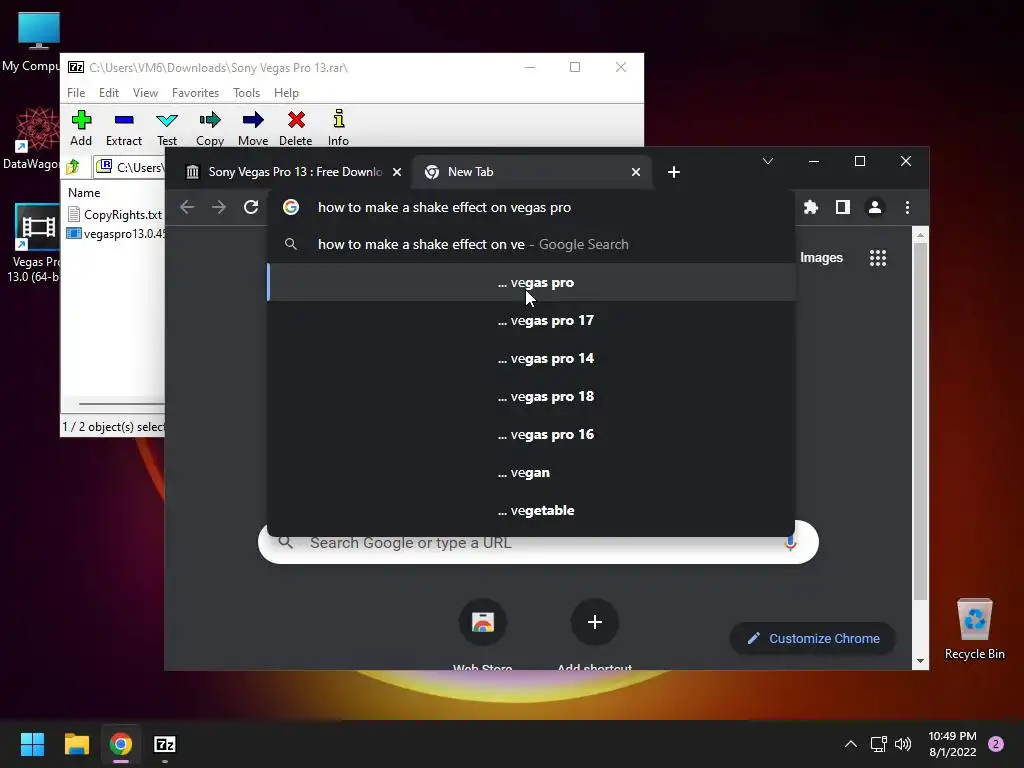The image size is (1024, 768).
Task: Choose the '... vegan' suggestion
Action: (531, 472)
